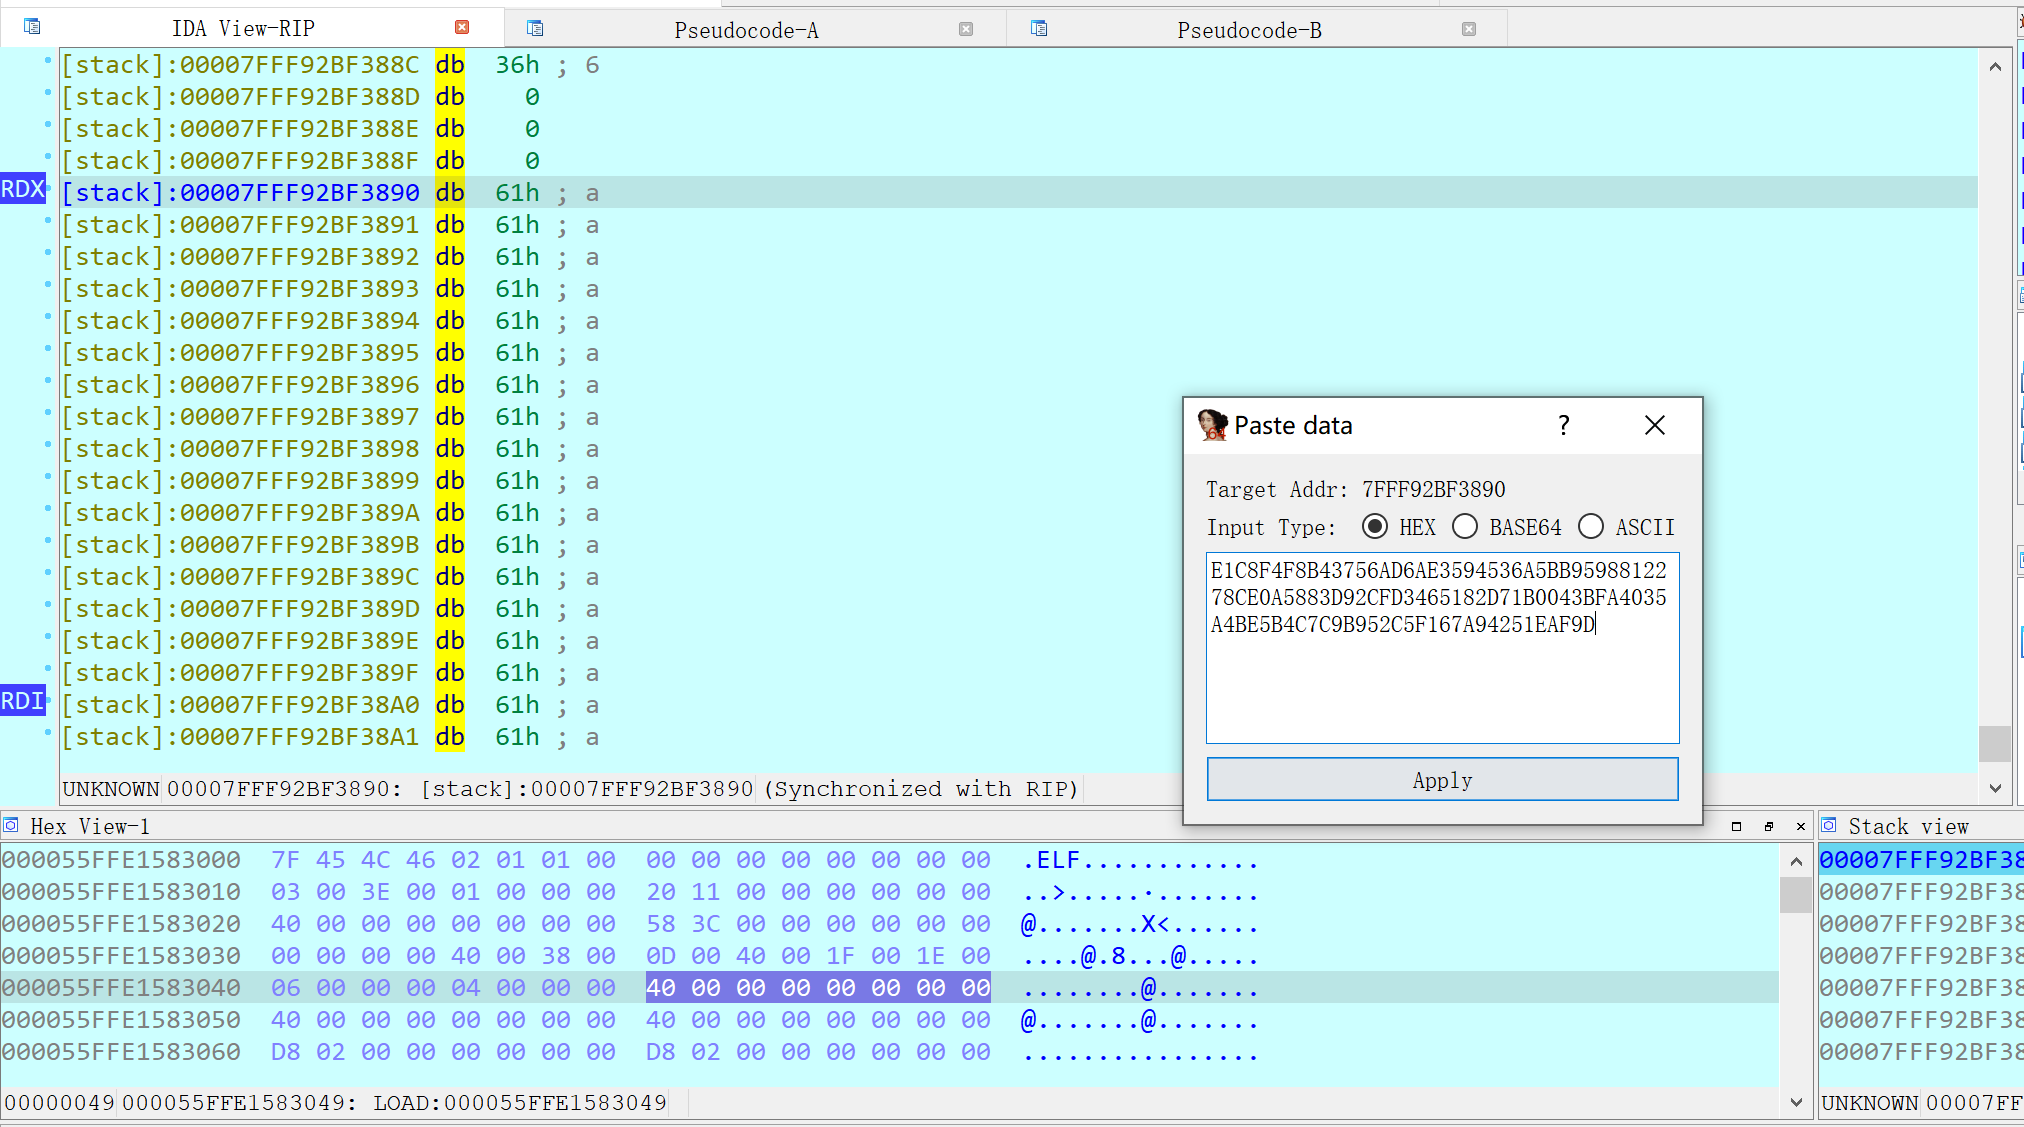Close the Pseudocode-A tab
Image resolution: width=2024 pixels, height=1127 pixels.
pyautogui.click(x=966, y=29)
